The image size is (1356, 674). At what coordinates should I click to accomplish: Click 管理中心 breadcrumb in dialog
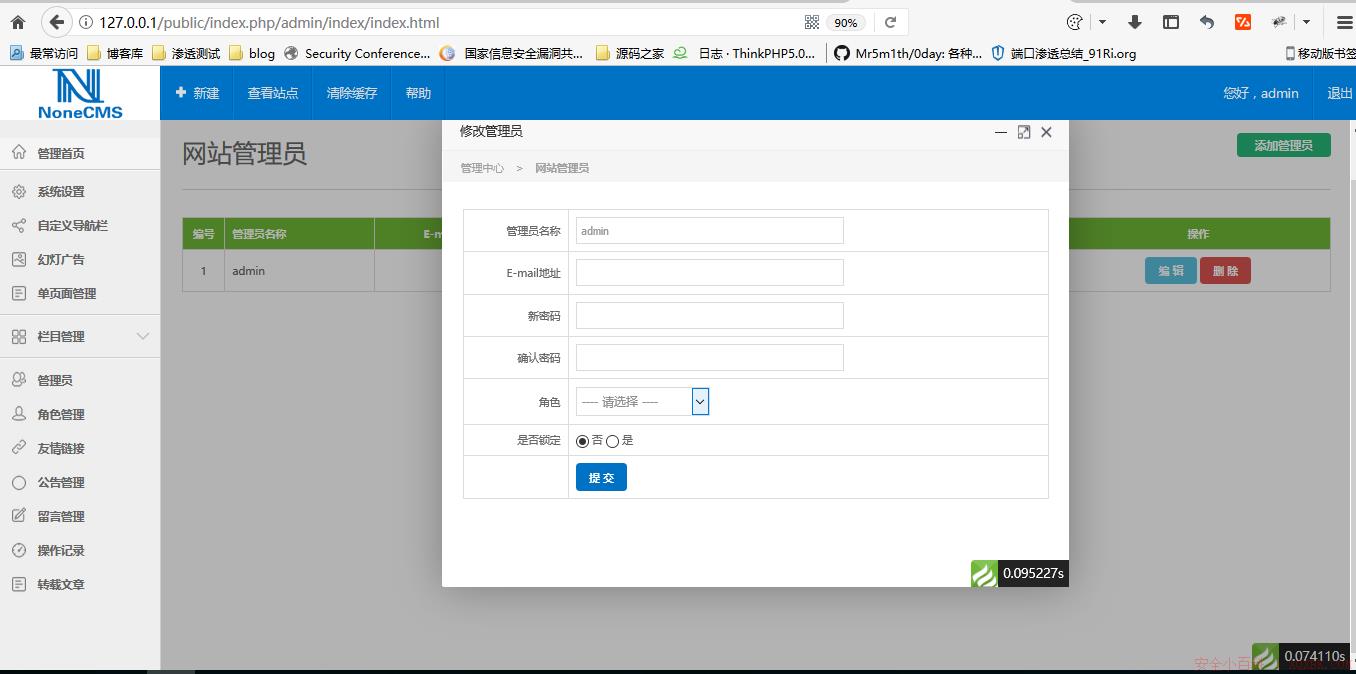click(482, 168)
